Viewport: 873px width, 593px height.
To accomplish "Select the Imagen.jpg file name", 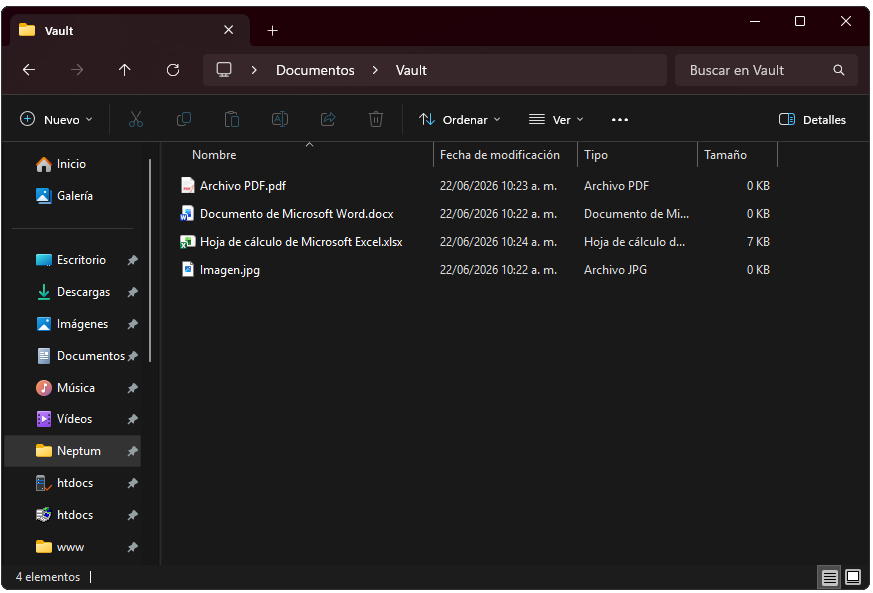I will pyautogui.click(x=230, y=270).
